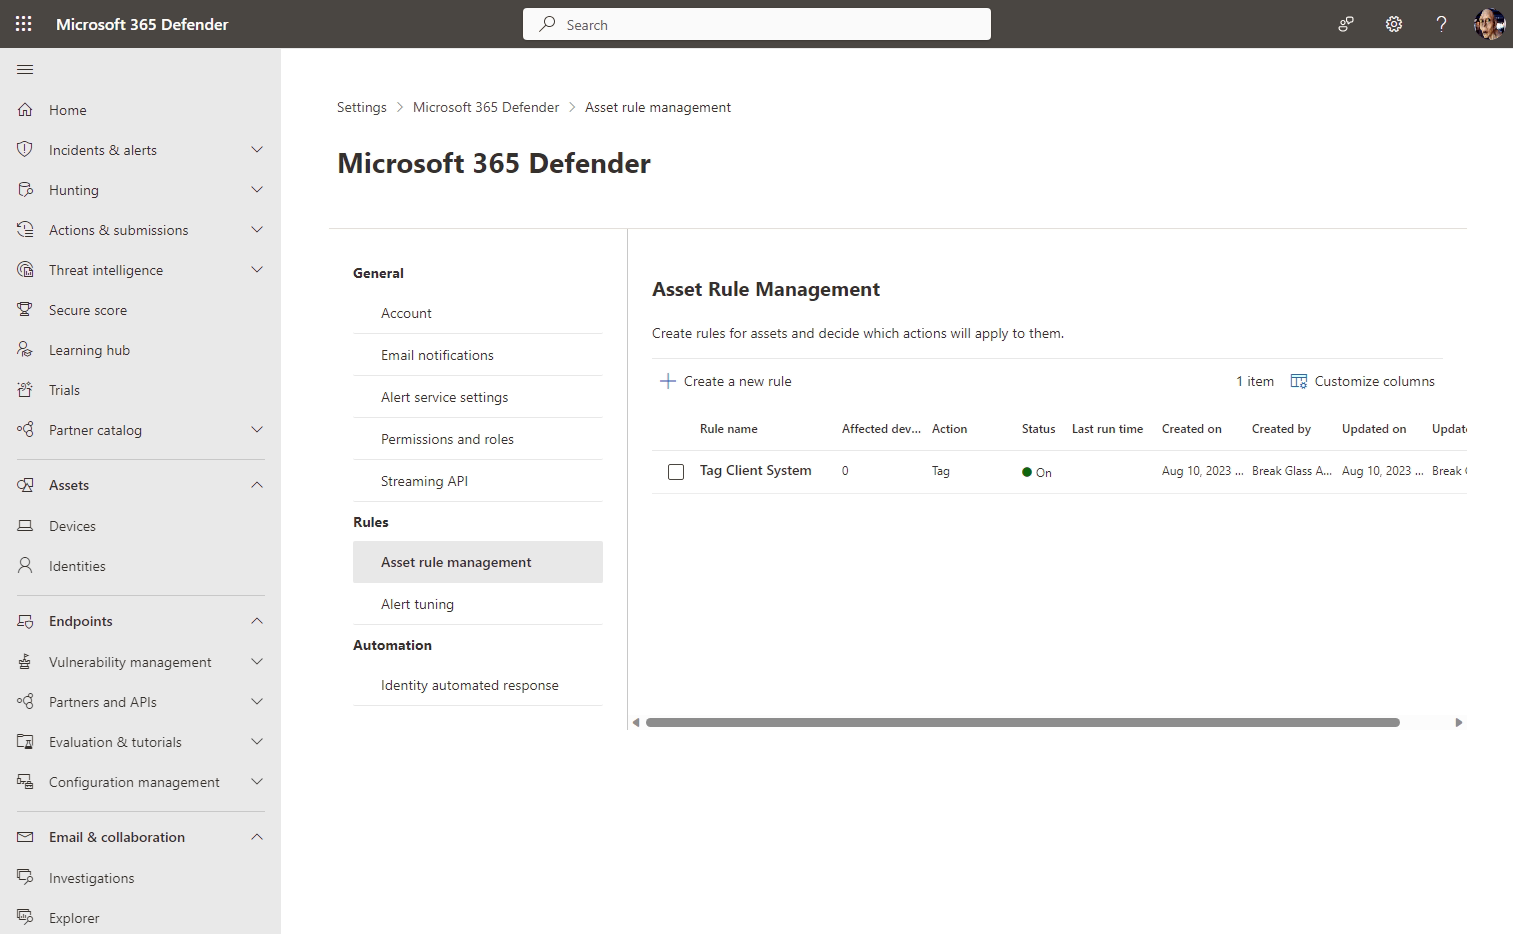Select the Learning hub icon
This screenshot has height=934, width=1513.
[24, 349]
